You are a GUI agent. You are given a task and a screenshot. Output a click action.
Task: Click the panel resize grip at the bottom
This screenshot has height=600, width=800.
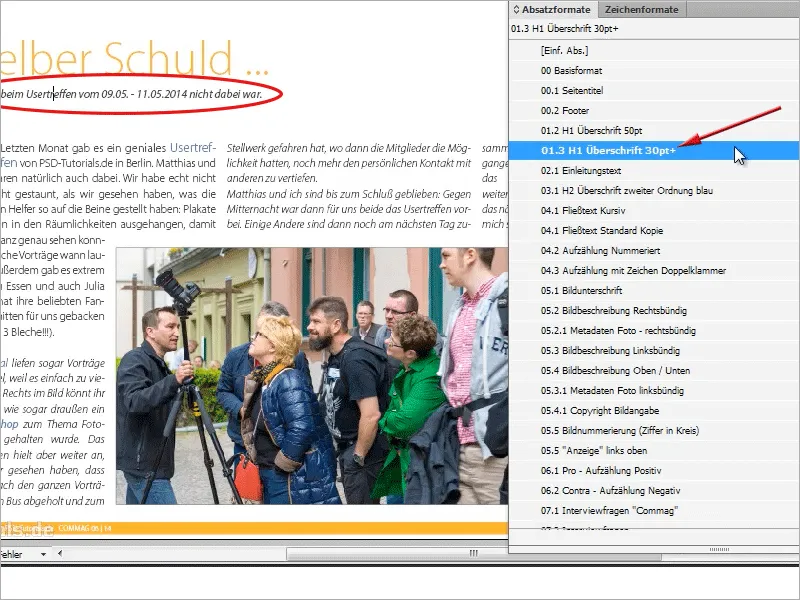pyautogui.click(x=719, y=549)
